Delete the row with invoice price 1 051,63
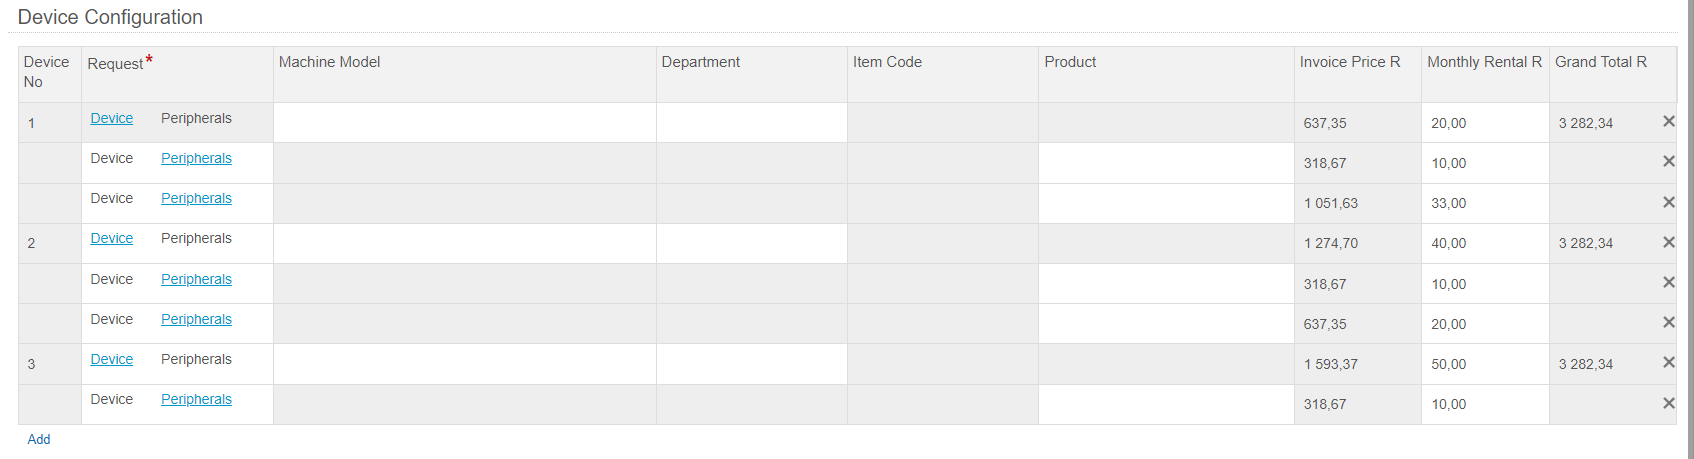The height and width of the screenshot is (459, 1694). 1668,202
